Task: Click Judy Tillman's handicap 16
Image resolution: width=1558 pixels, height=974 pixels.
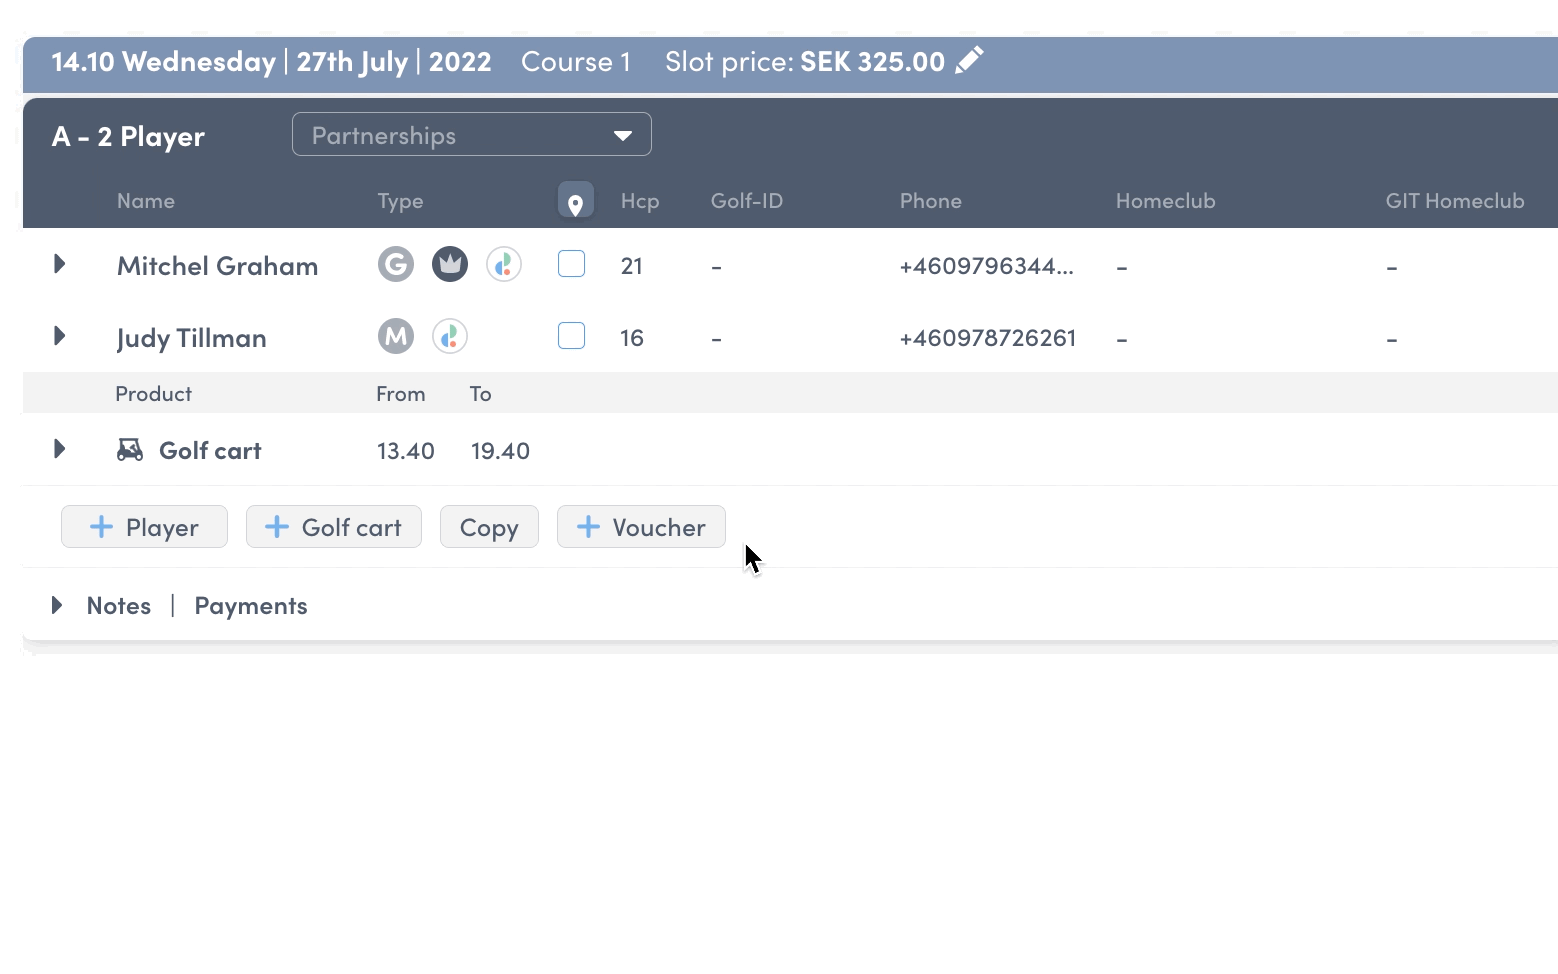Action: tap(632, 337)
